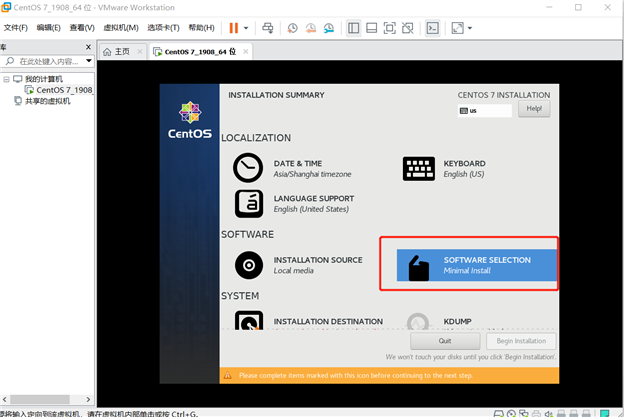Click the CentOS logo in installer sidebar

coord(190,120)
